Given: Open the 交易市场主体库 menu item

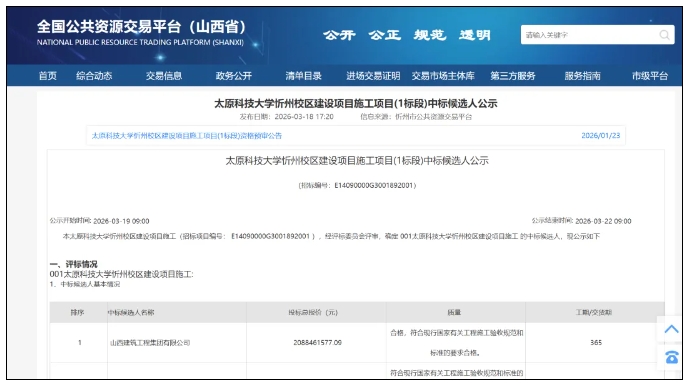Looking at the screenshot, I should point(443,76).
